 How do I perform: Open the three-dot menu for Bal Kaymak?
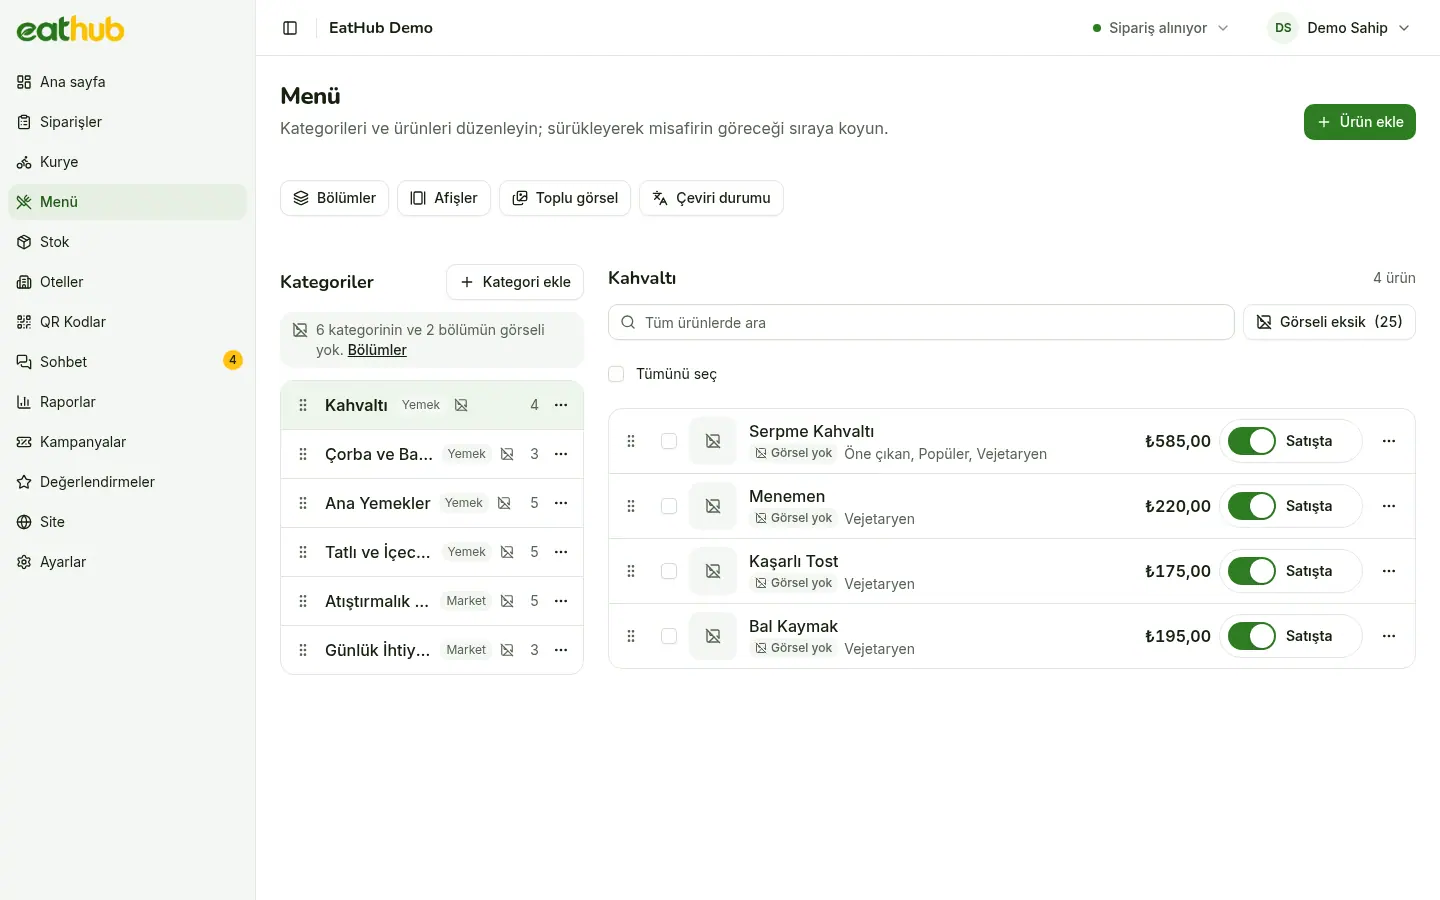click(1389, 636)
